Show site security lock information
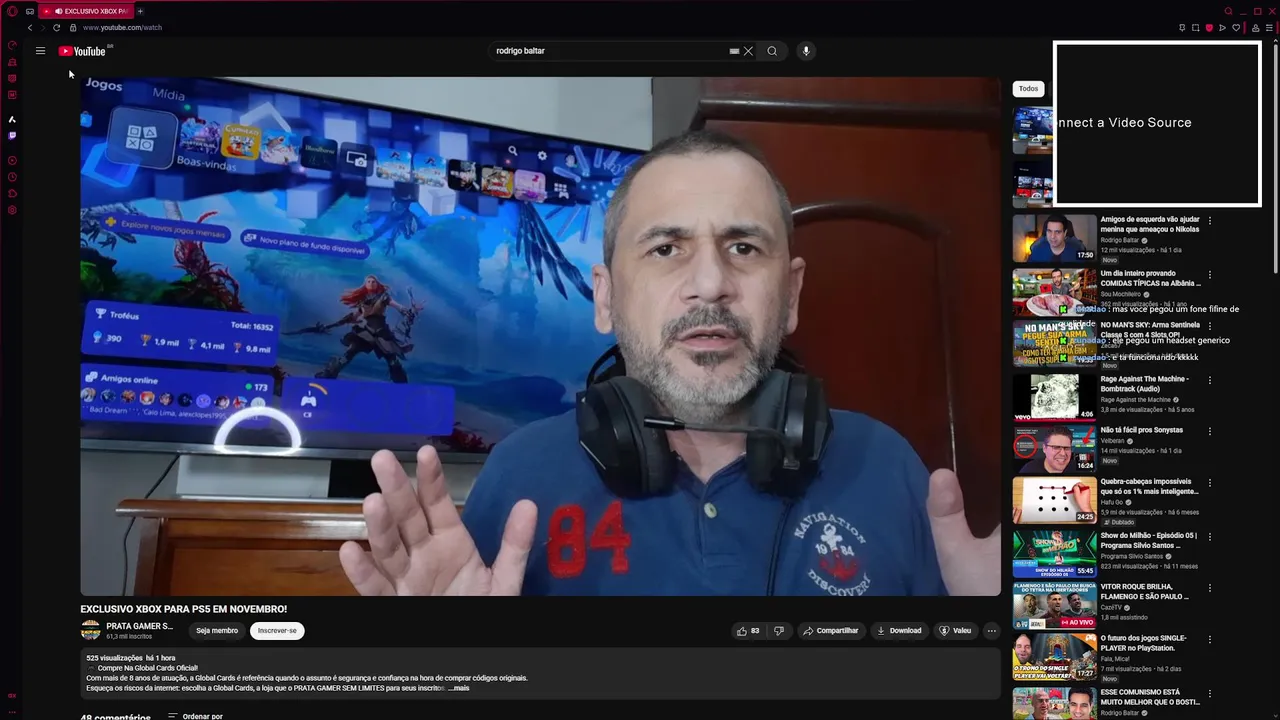Viewport: 1280px width, 720px height. (x=73, y=28)
